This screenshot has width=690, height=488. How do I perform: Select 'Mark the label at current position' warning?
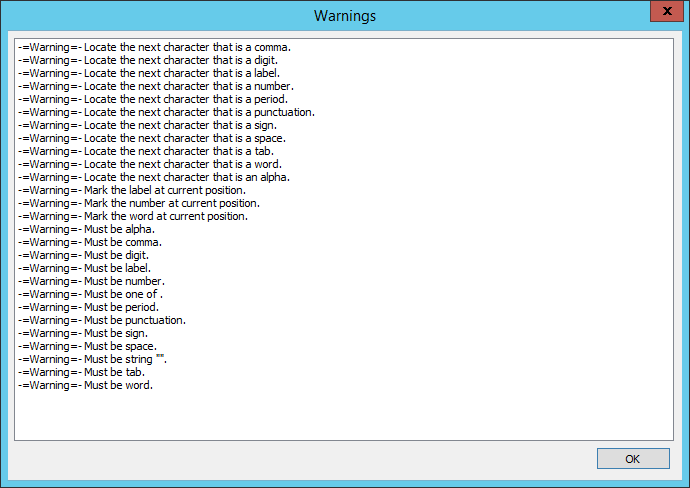tap(131, 190)
